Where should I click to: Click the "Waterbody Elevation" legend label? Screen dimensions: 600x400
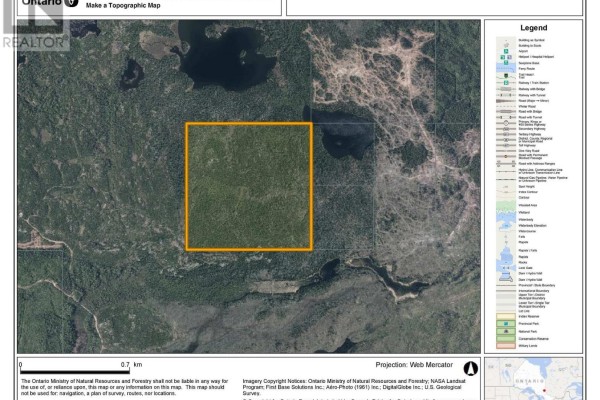click(x=533, y=225)
